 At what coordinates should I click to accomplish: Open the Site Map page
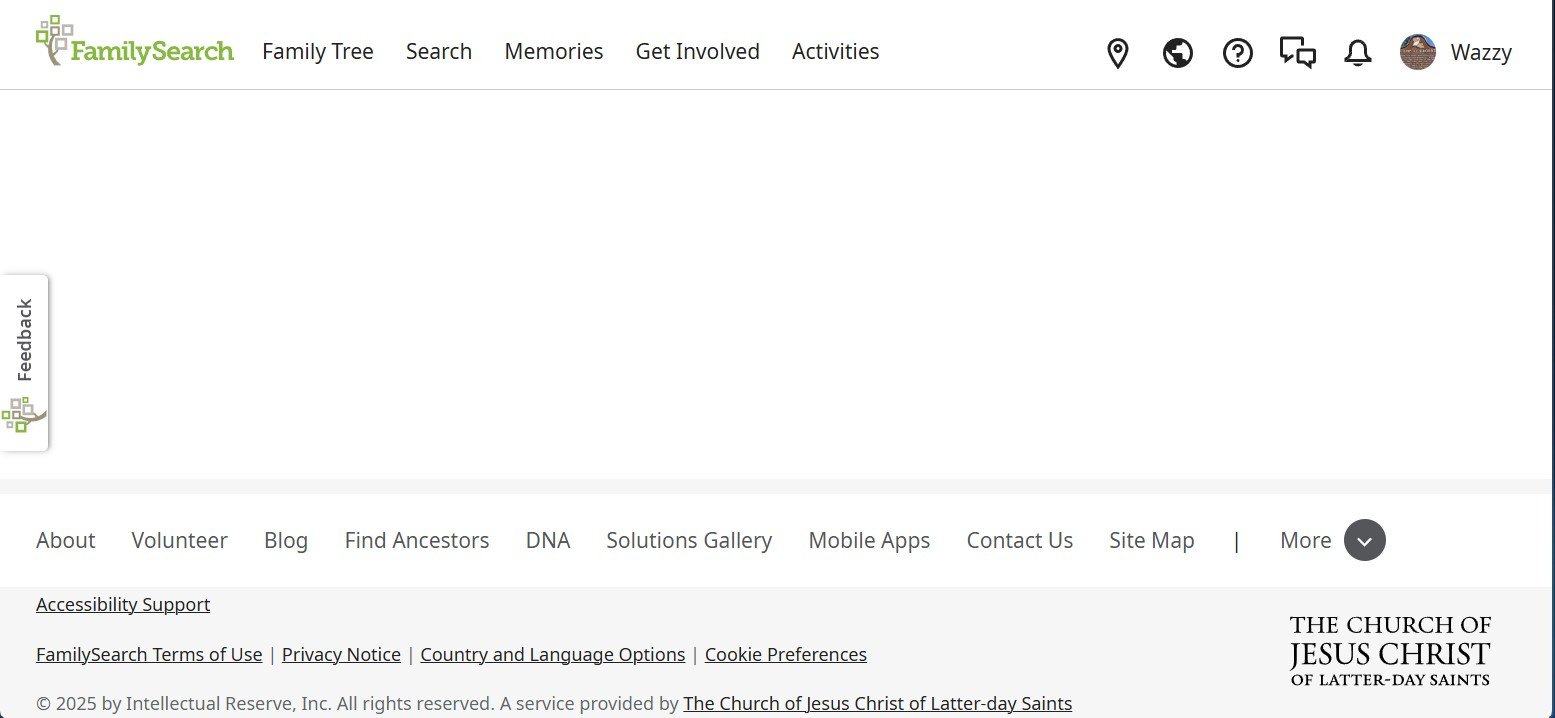pyautogui.click(x=1151, y=540)
